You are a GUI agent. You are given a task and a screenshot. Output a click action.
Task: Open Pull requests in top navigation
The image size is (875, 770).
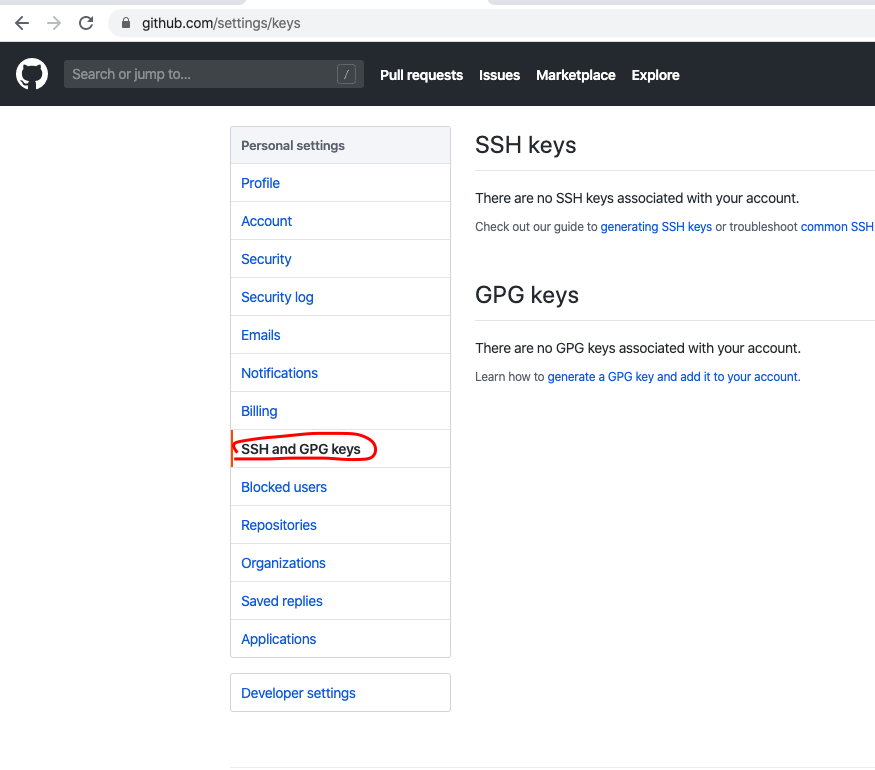click(x=421, y=75)
